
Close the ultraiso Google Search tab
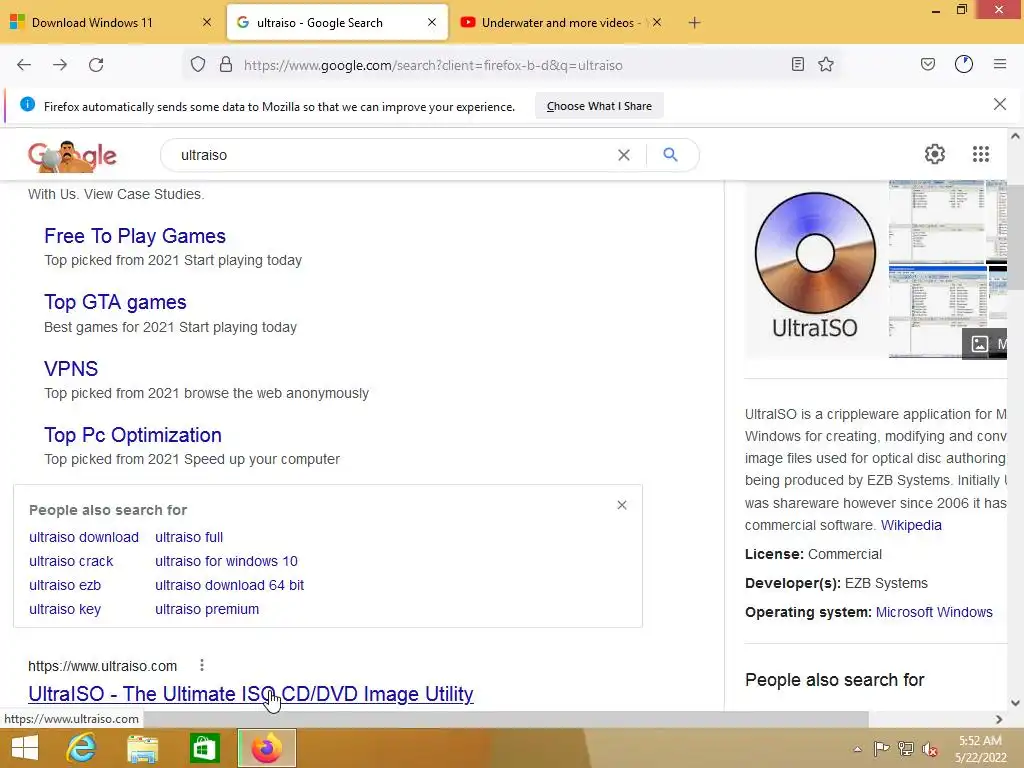tap(432, 23)
